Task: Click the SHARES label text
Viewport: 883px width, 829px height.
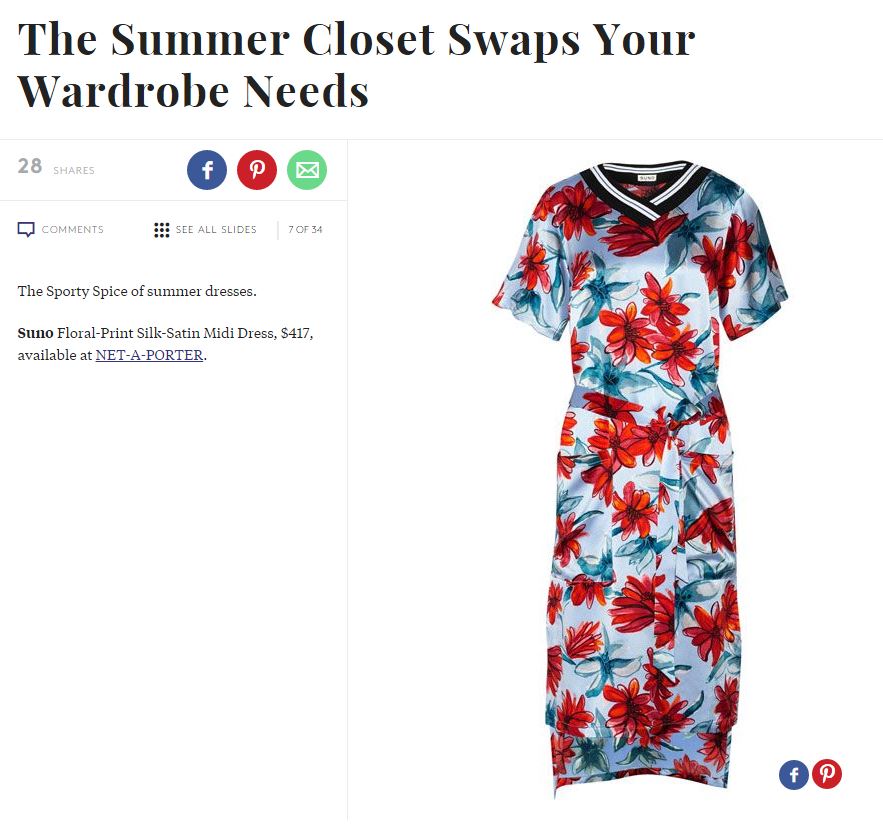Action: pyautogui.click(x=74, y=171)
